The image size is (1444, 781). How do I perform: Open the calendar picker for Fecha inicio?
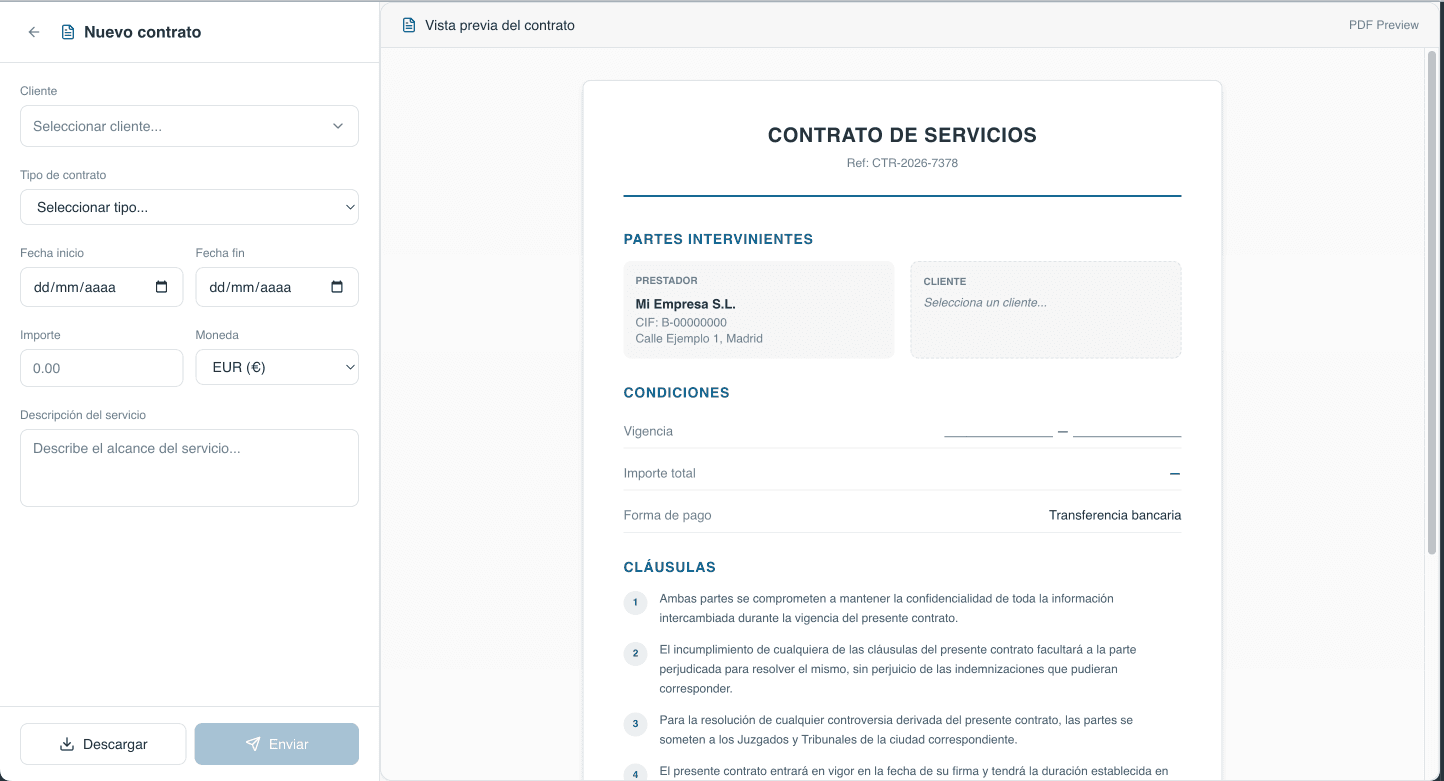(x=162, y=287)
